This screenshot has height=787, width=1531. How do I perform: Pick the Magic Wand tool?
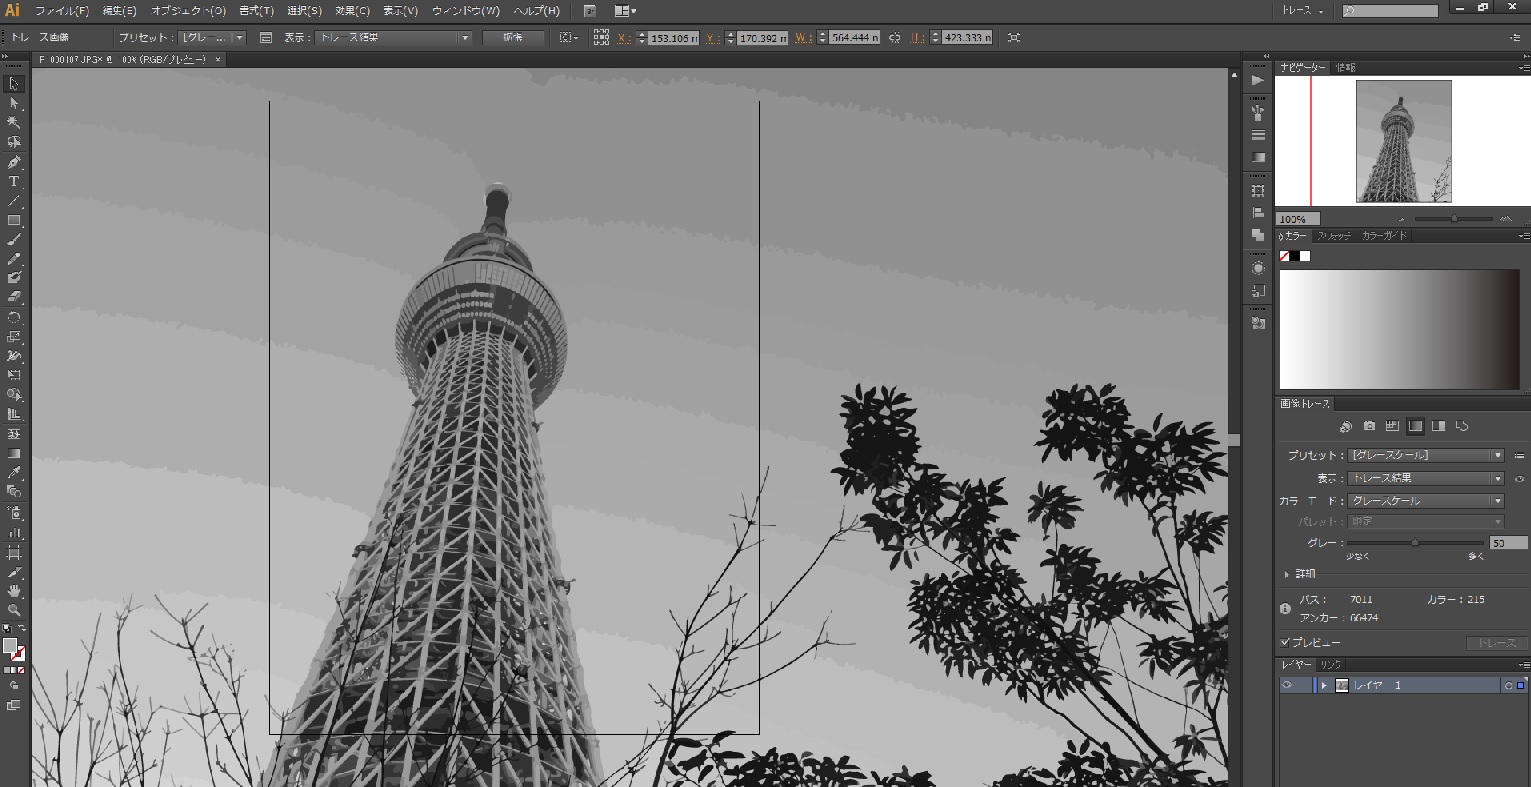[14, 123]
